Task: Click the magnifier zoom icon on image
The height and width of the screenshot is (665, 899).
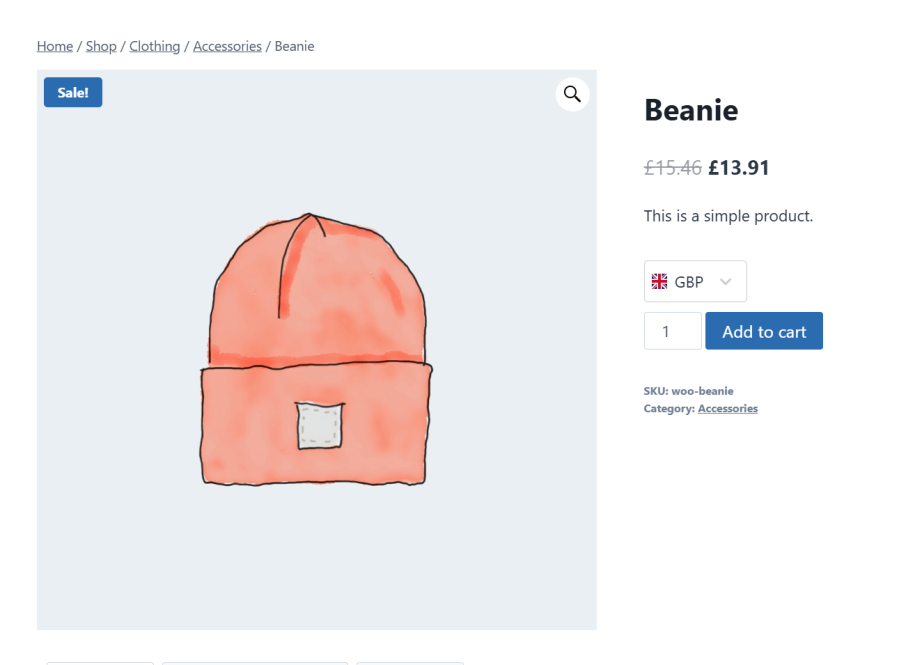Action: click(x=572, y=94)
